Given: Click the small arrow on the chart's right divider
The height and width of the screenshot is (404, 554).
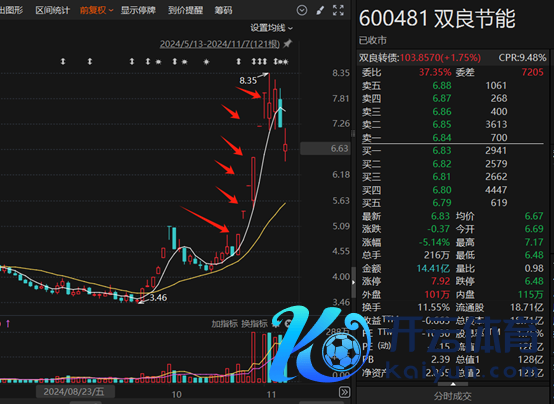Looking at the screenshot, I should (353, 282).
